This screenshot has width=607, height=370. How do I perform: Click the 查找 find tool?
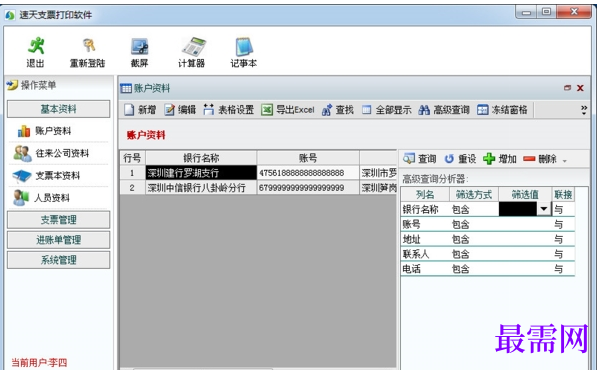pos(338,110)
